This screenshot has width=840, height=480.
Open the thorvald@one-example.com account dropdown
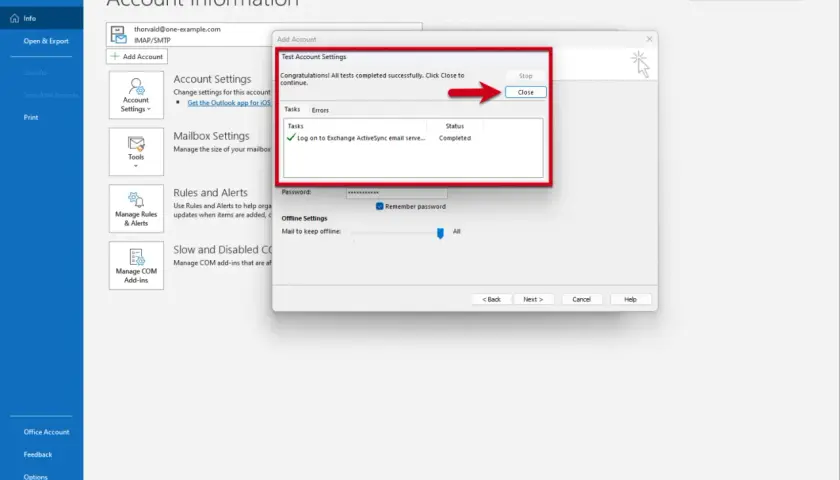[x=264, y=34]
